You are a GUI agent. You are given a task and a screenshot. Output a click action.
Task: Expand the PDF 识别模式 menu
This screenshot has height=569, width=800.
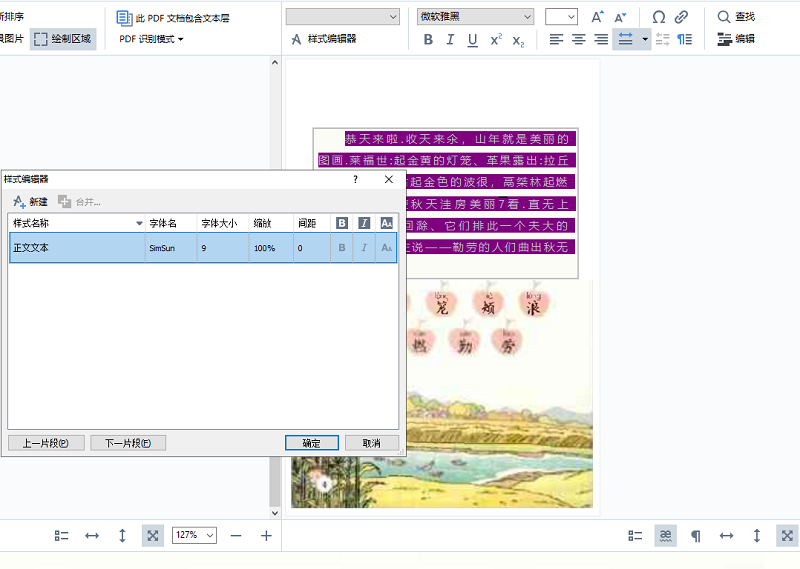151,39
